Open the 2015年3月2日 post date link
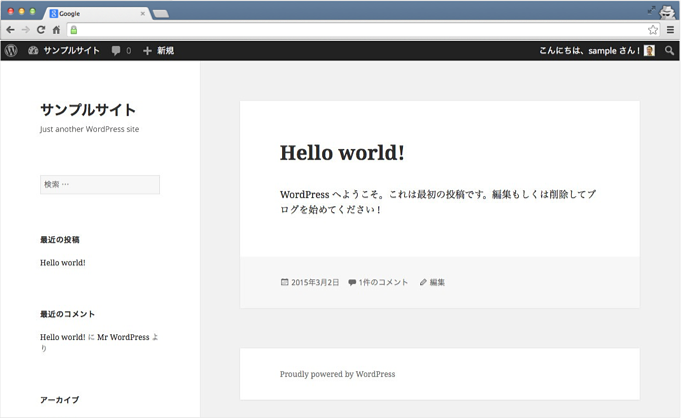681x418 pixels. coord(315,282)
